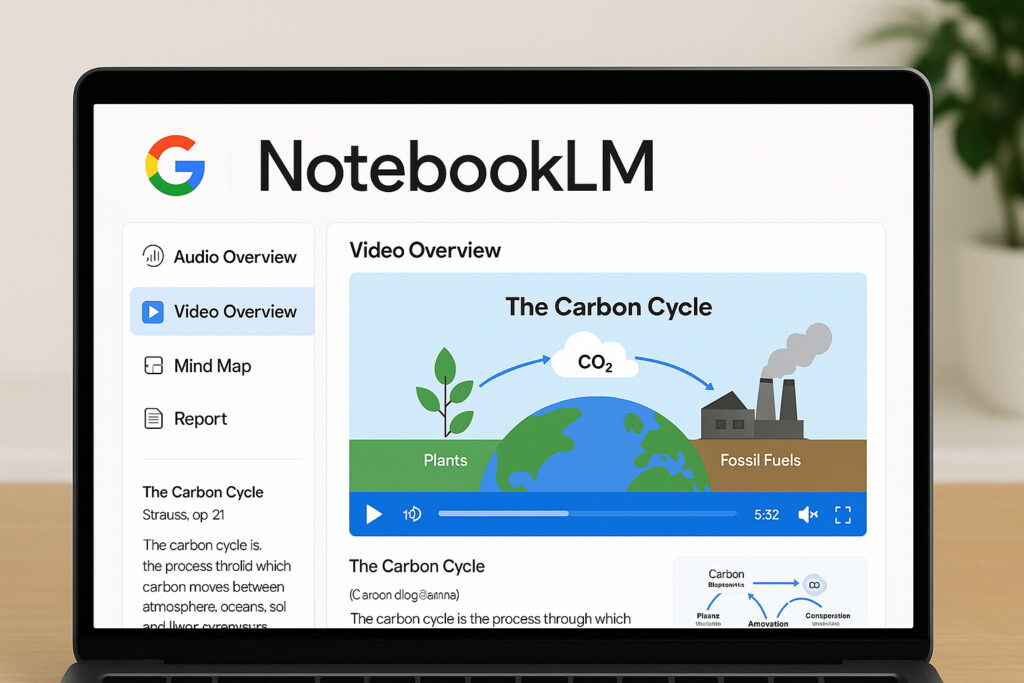1024x683 pixels.
Task: Click the NotebookLM title
Action: (456, 166)
